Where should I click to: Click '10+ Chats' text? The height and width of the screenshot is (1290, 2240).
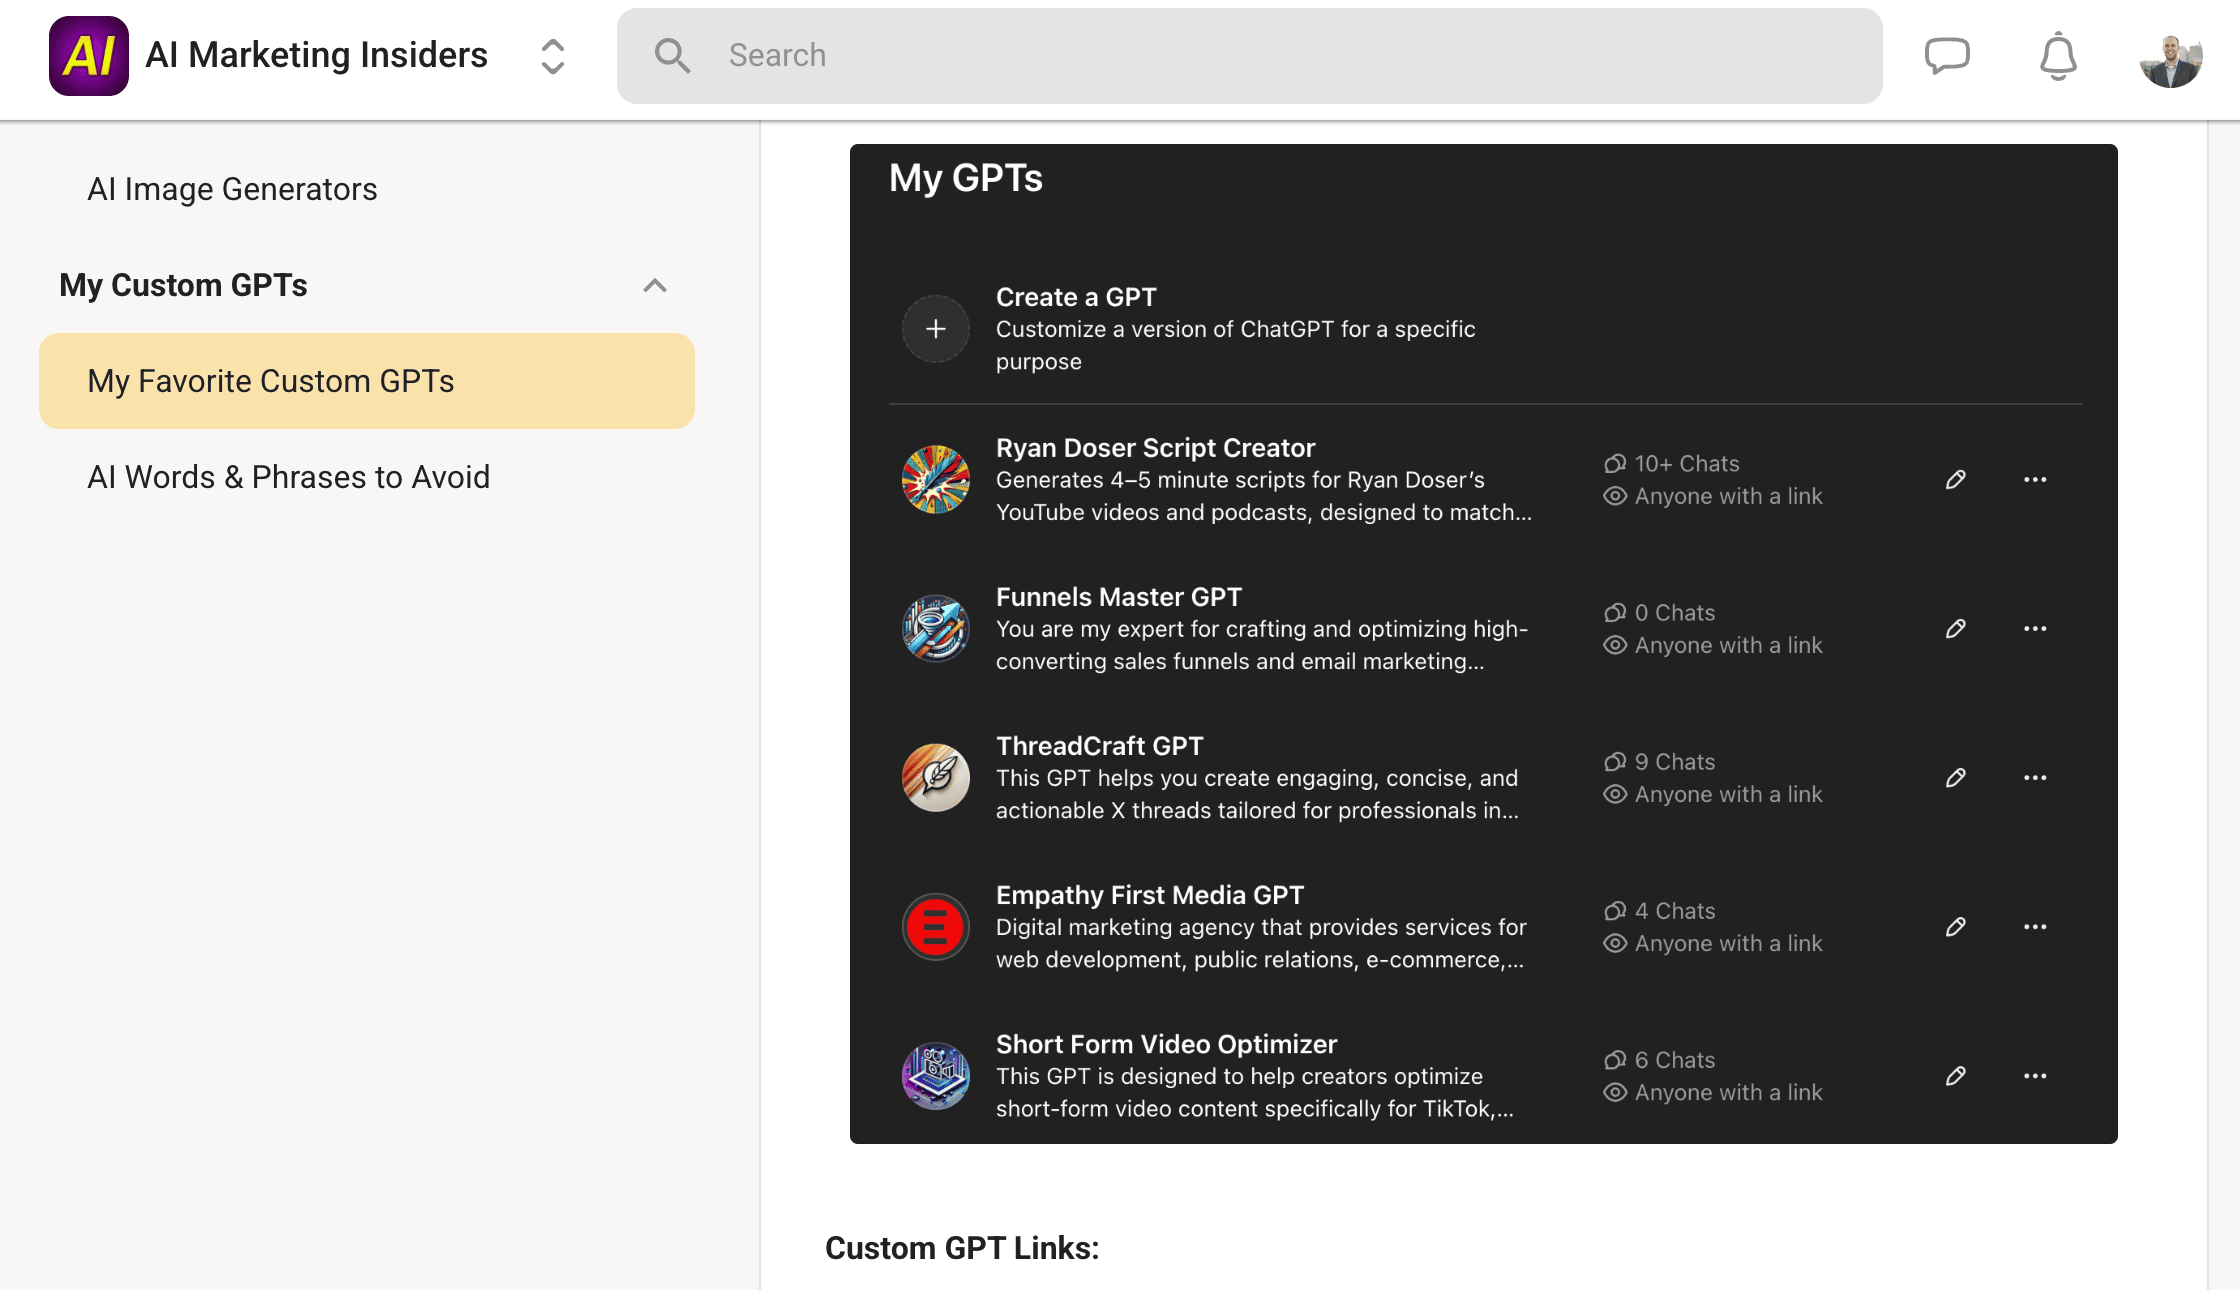1687,464
